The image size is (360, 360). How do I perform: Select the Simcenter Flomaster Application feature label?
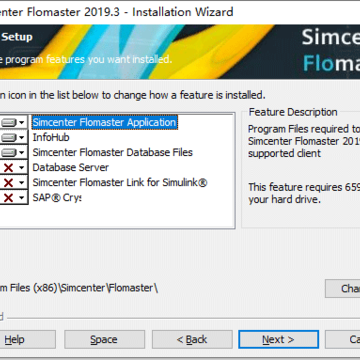(x=104, y=122)
